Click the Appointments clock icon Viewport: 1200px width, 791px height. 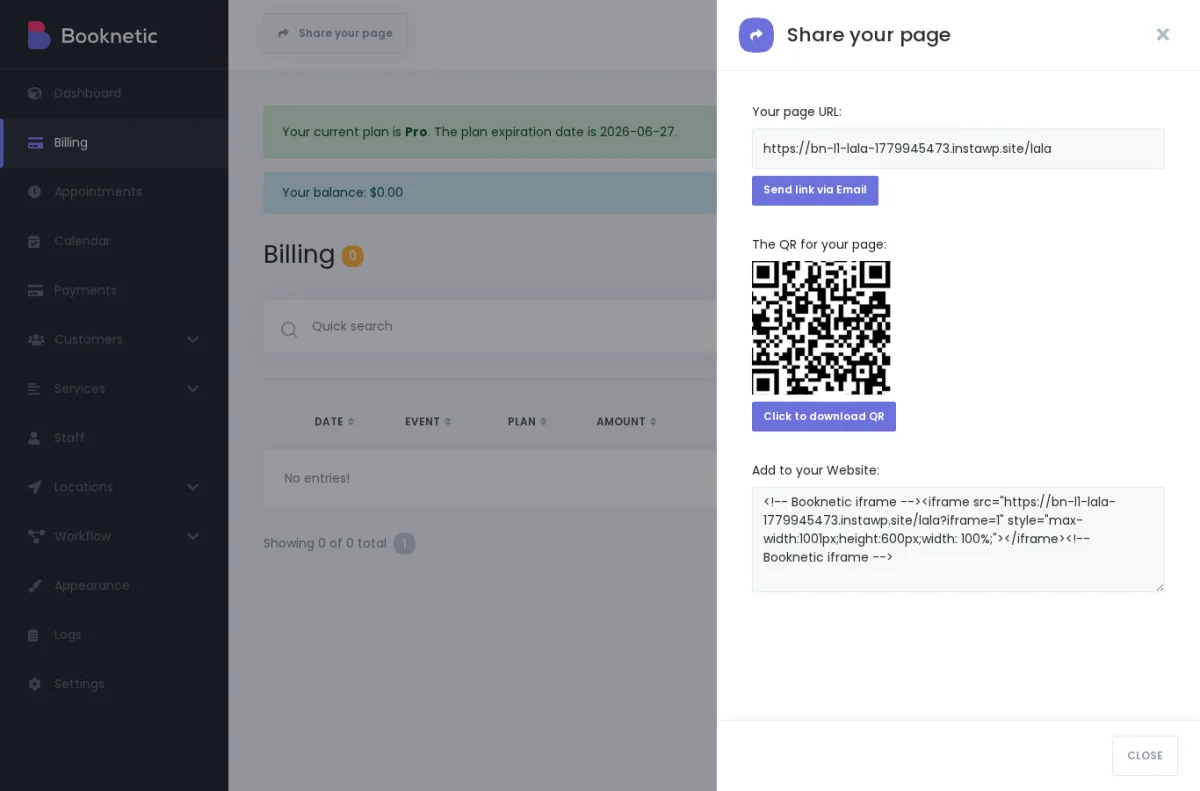click(x=35, y=191)
